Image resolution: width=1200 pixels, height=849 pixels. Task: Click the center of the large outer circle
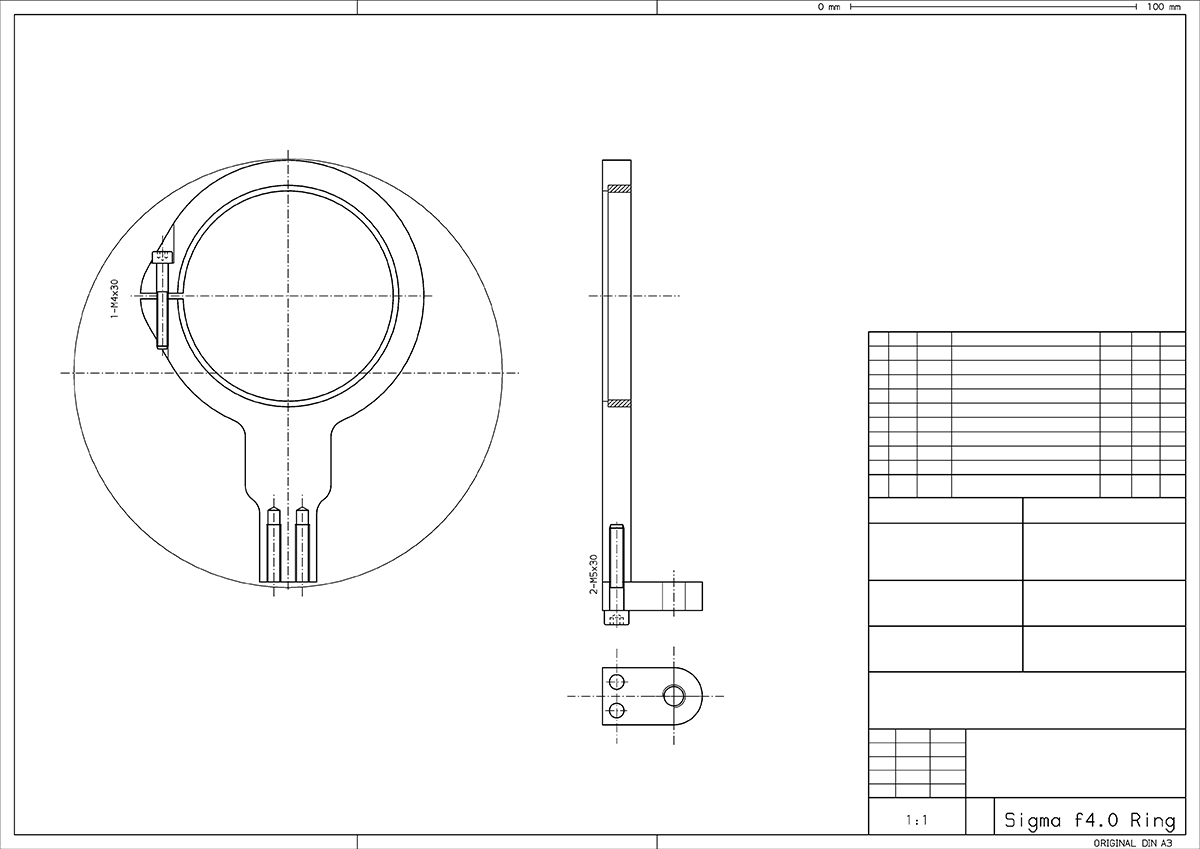[288, 373]
